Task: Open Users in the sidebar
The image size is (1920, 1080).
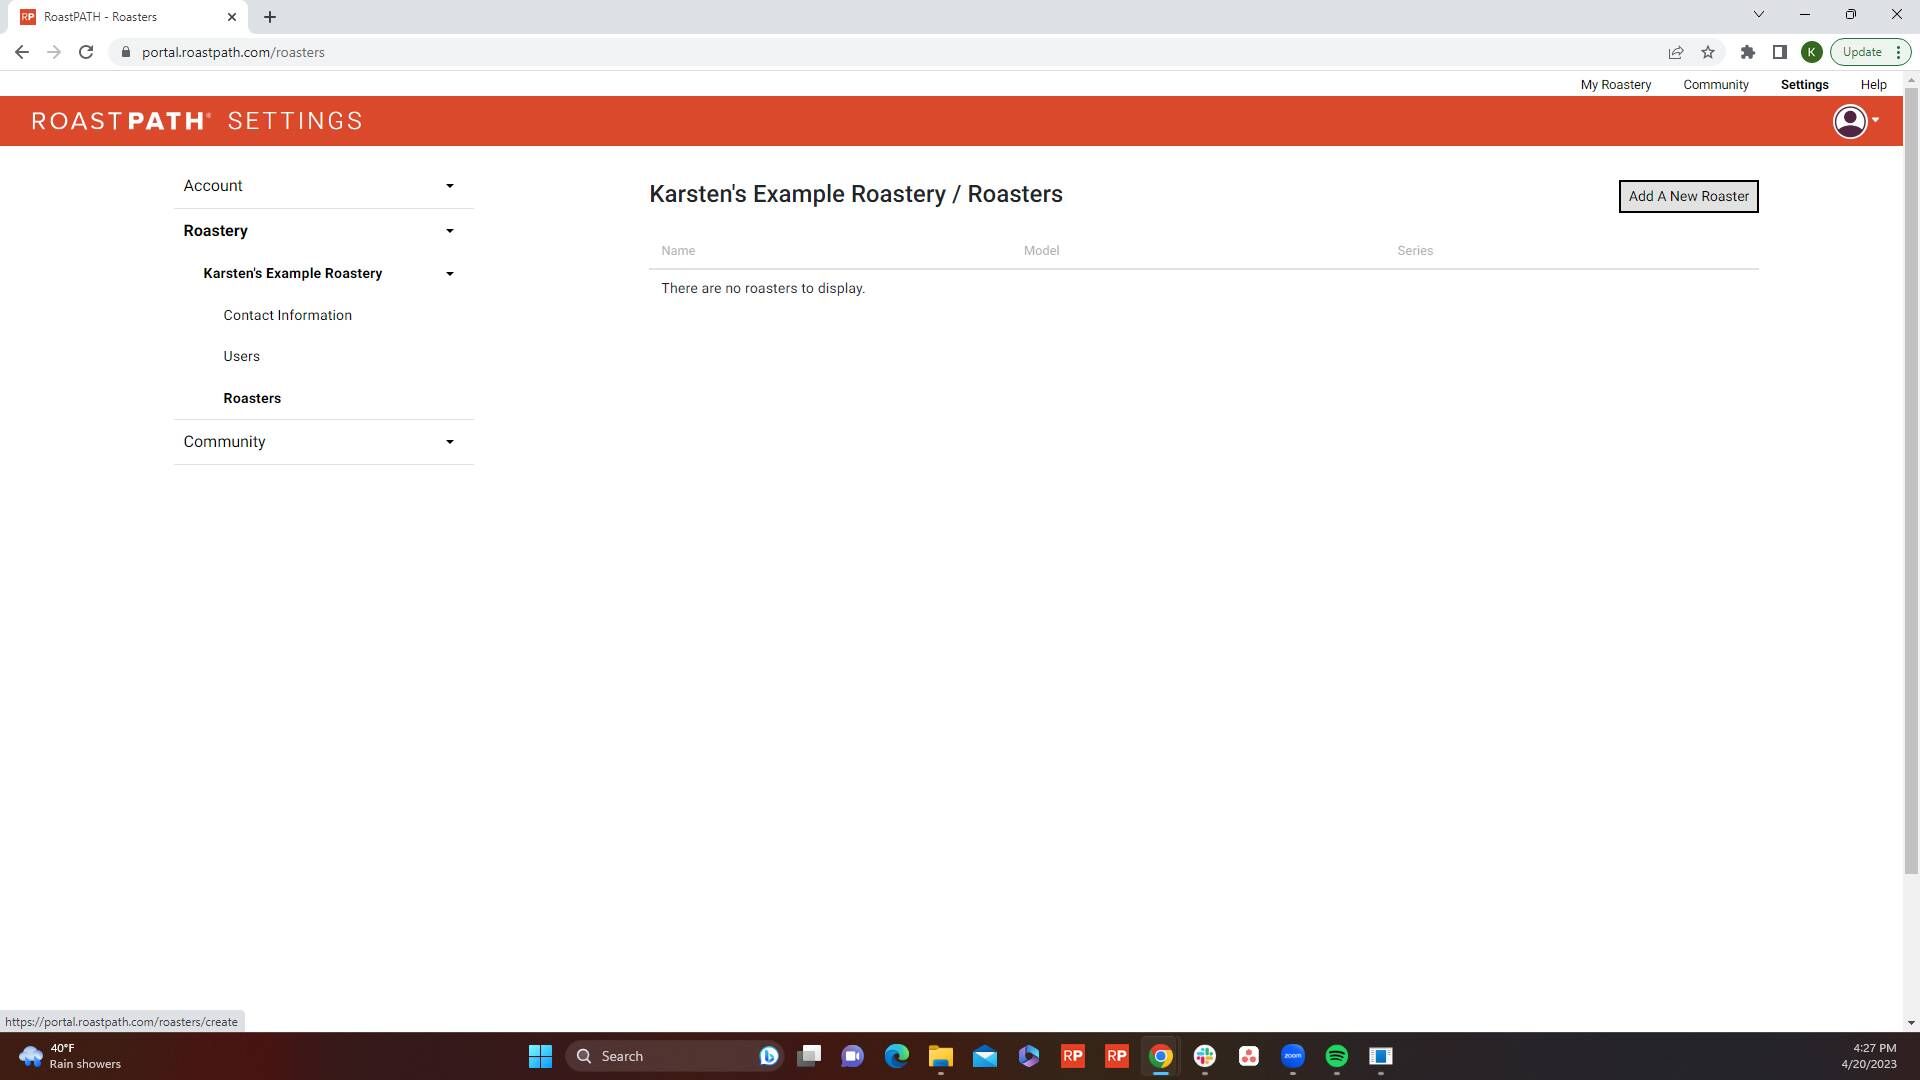Action: [242, 357]
